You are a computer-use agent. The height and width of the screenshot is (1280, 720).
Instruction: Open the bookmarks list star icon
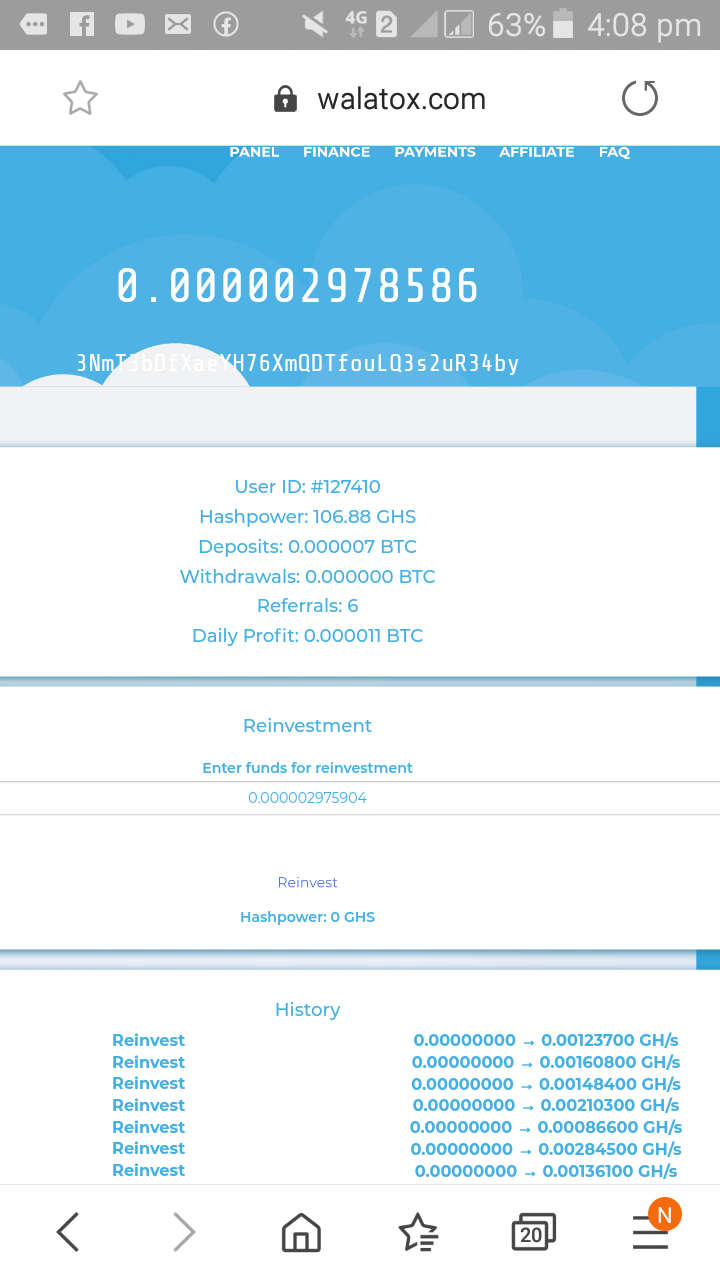point(418,1232)
